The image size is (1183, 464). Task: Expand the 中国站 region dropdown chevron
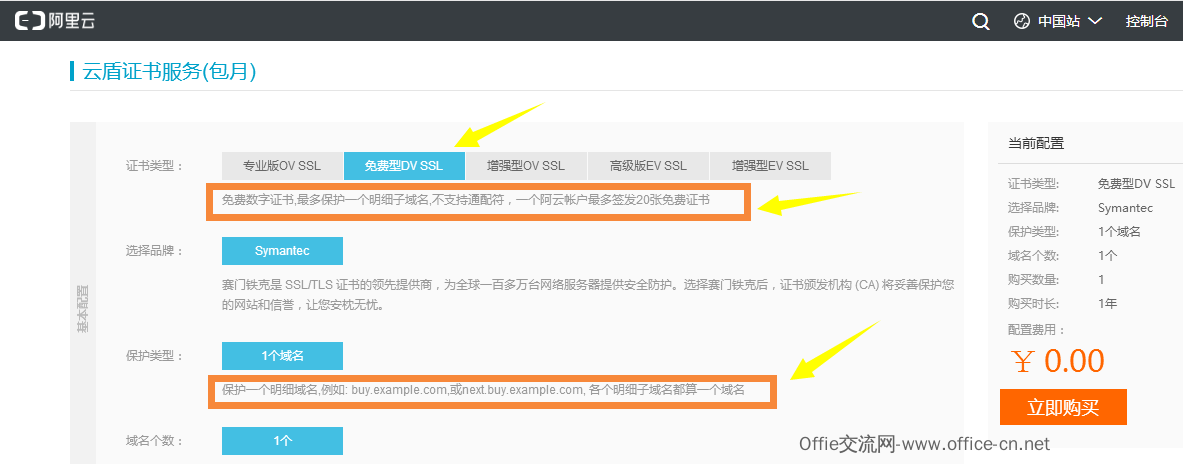click(x=1095, y=21)
